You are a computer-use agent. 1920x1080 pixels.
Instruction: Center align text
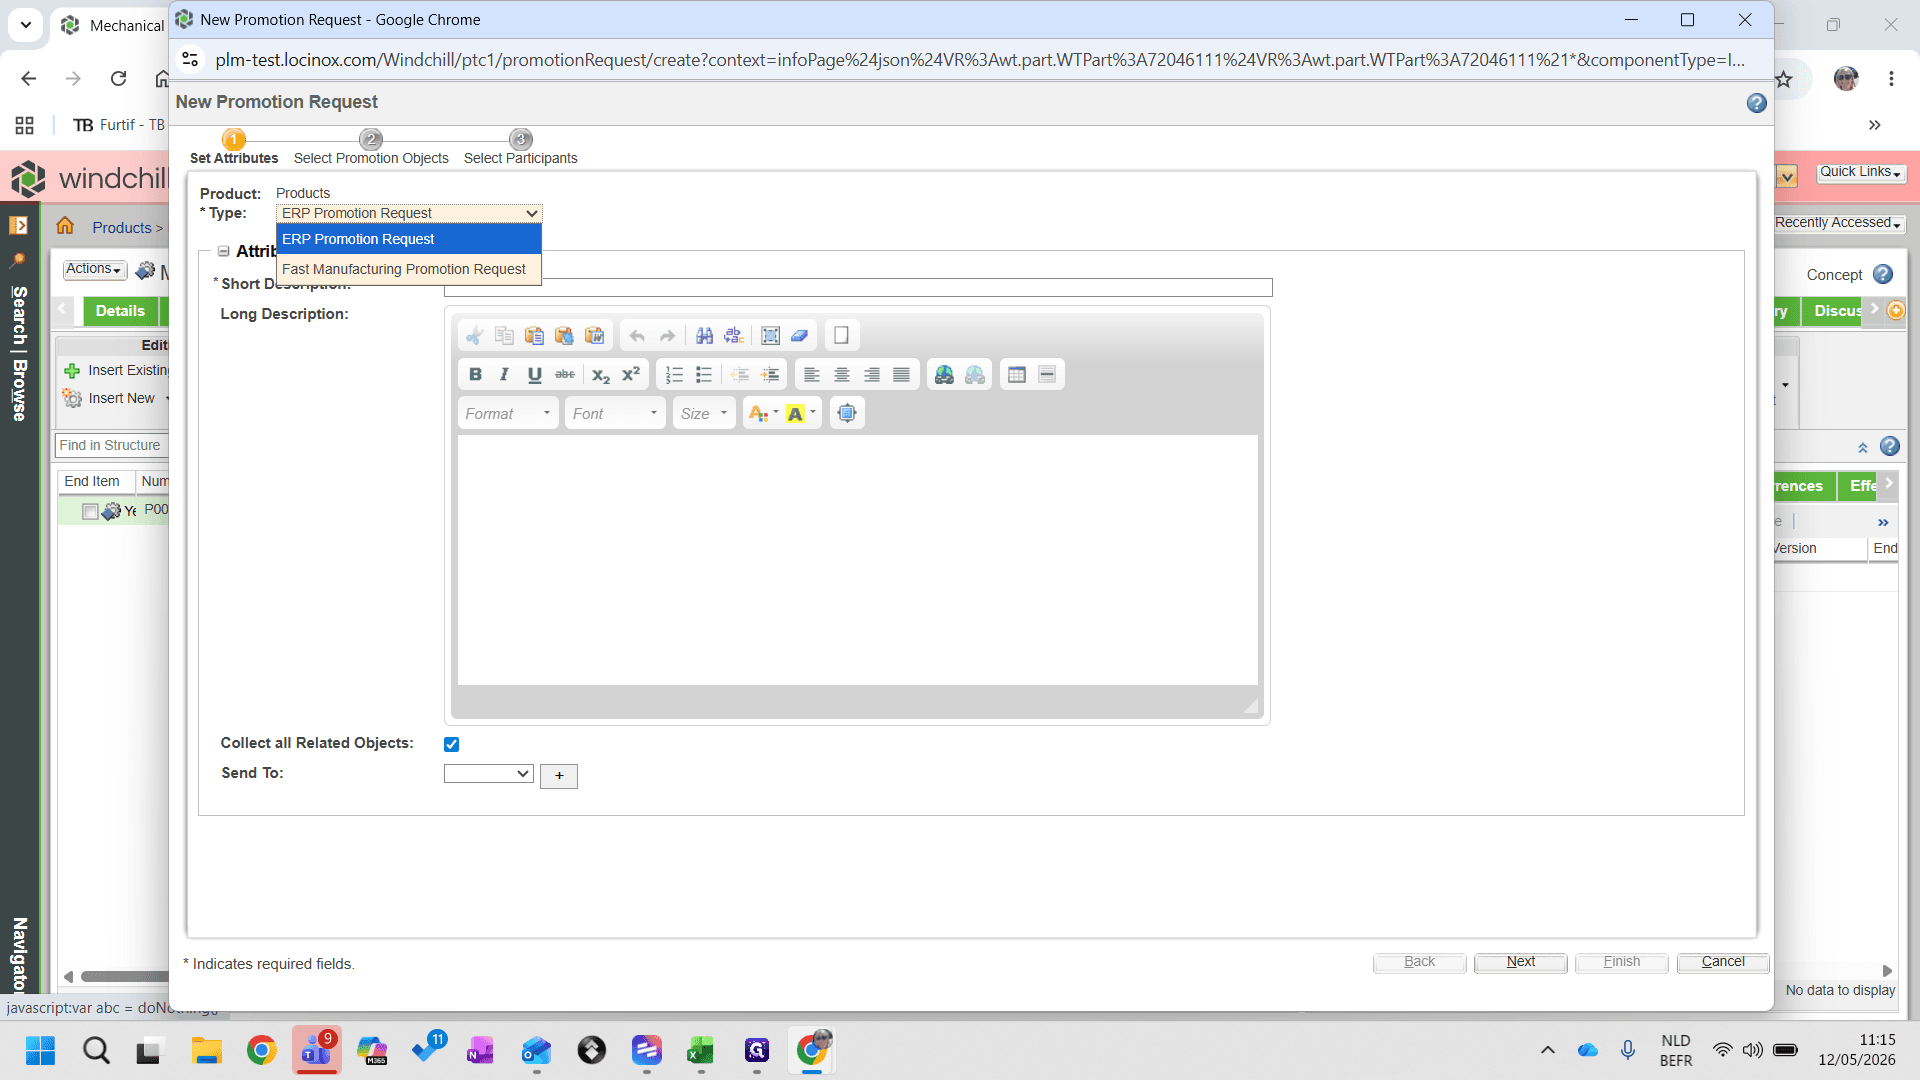click(x=842, y=374)
